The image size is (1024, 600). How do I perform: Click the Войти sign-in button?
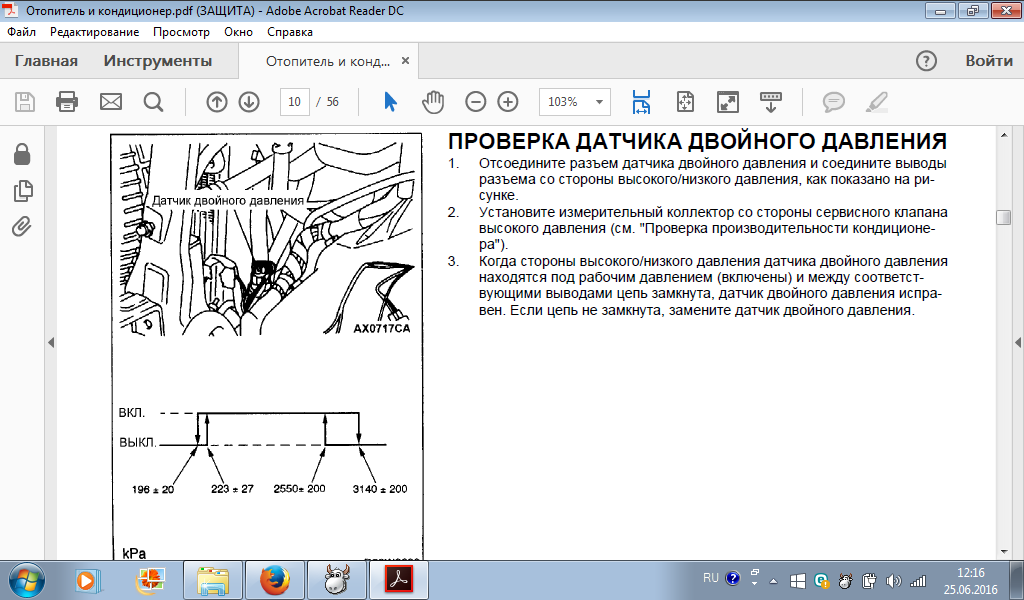[x=988, y=61]
